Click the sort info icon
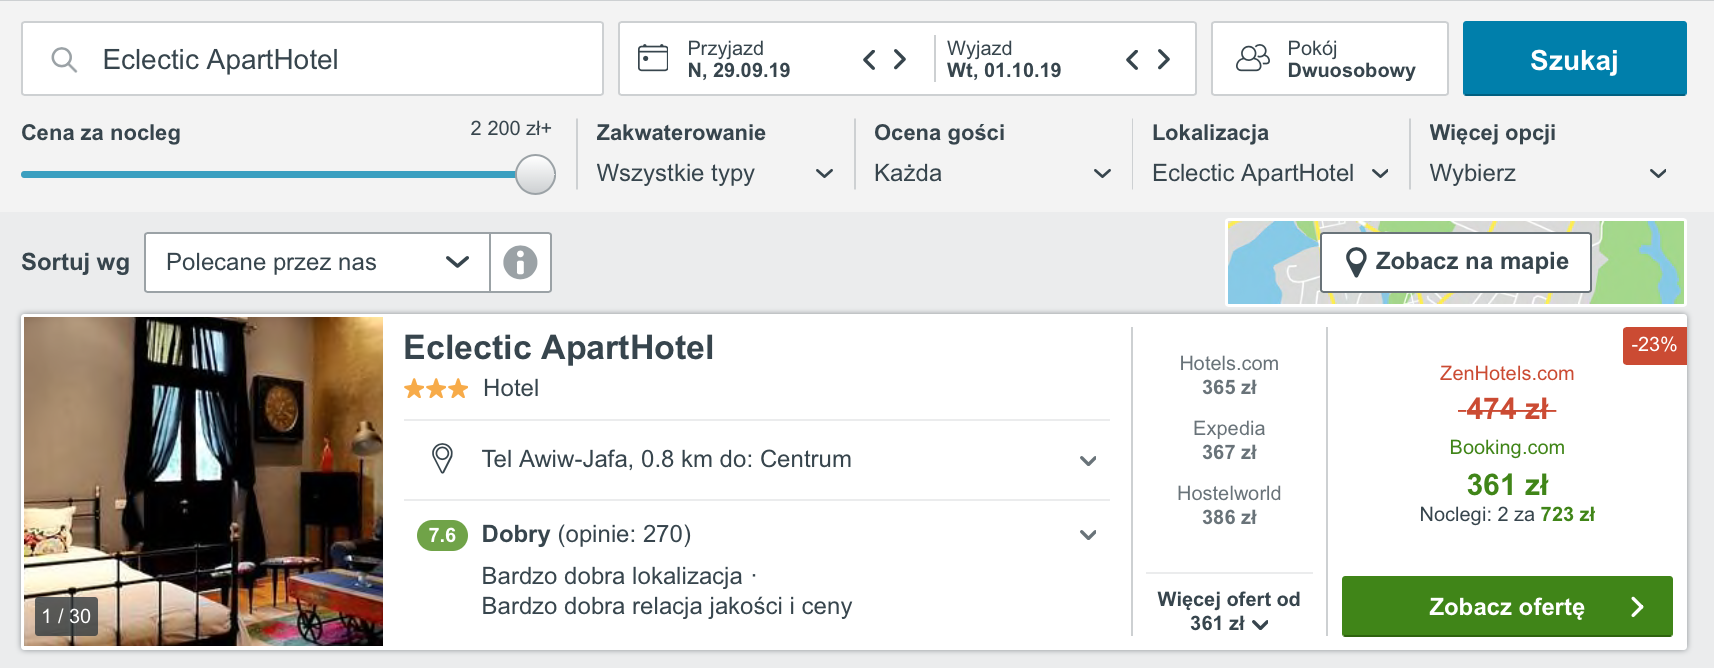Screen dimensions: 1714x668 tap(520, 262)
